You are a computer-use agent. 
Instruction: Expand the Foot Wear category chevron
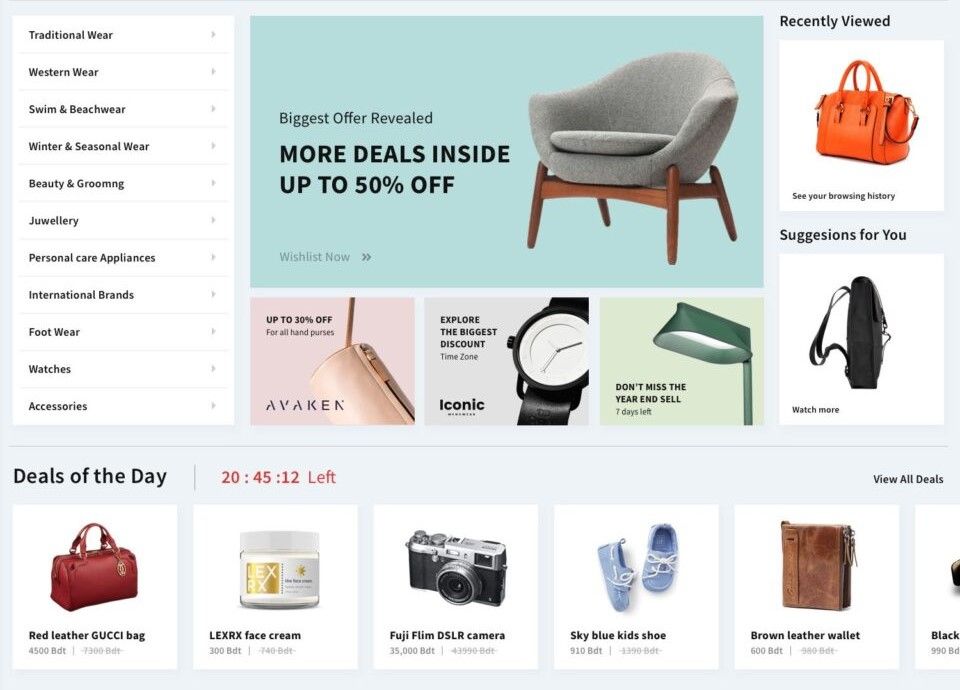coord(213,331)
